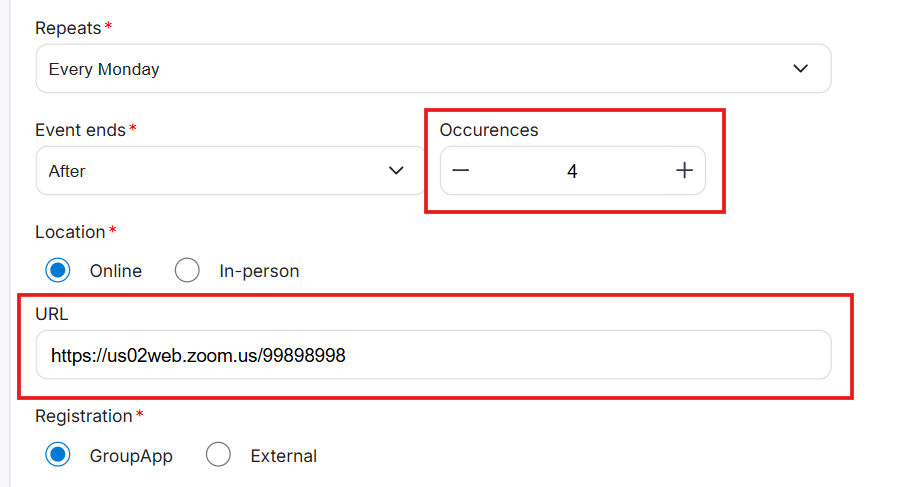Click the Location section label
This screenshot has height=487, width=912.
coord(70,232)
